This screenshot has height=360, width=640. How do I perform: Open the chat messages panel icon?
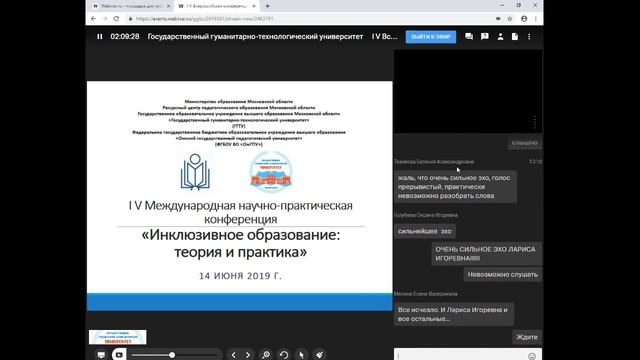click(x=469, y=37)
